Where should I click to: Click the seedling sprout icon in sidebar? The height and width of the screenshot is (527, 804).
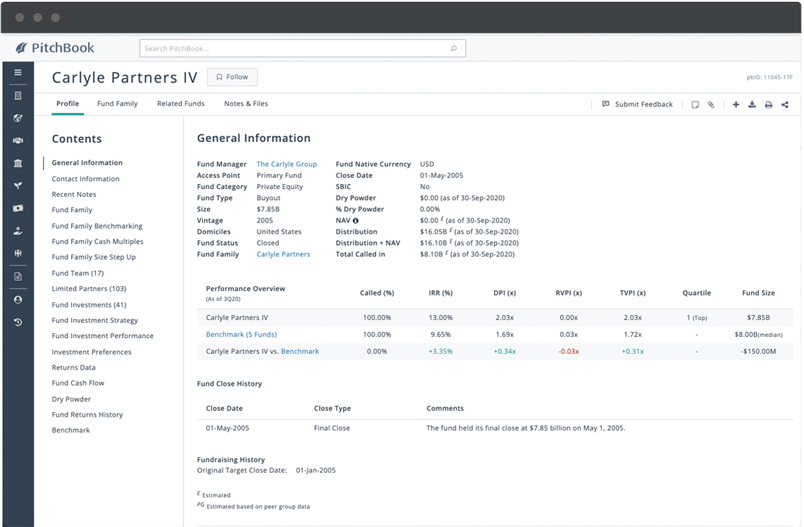[18, 186]
